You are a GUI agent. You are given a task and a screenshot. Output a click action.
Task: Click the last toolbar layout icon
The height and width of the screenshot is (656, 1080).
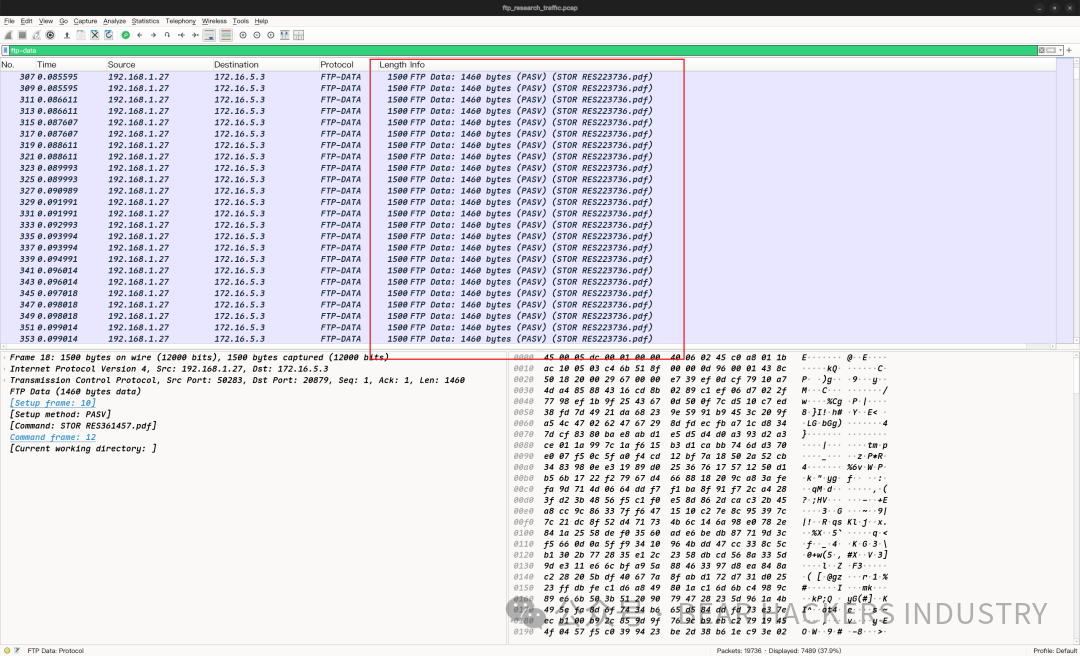(298, 35)
